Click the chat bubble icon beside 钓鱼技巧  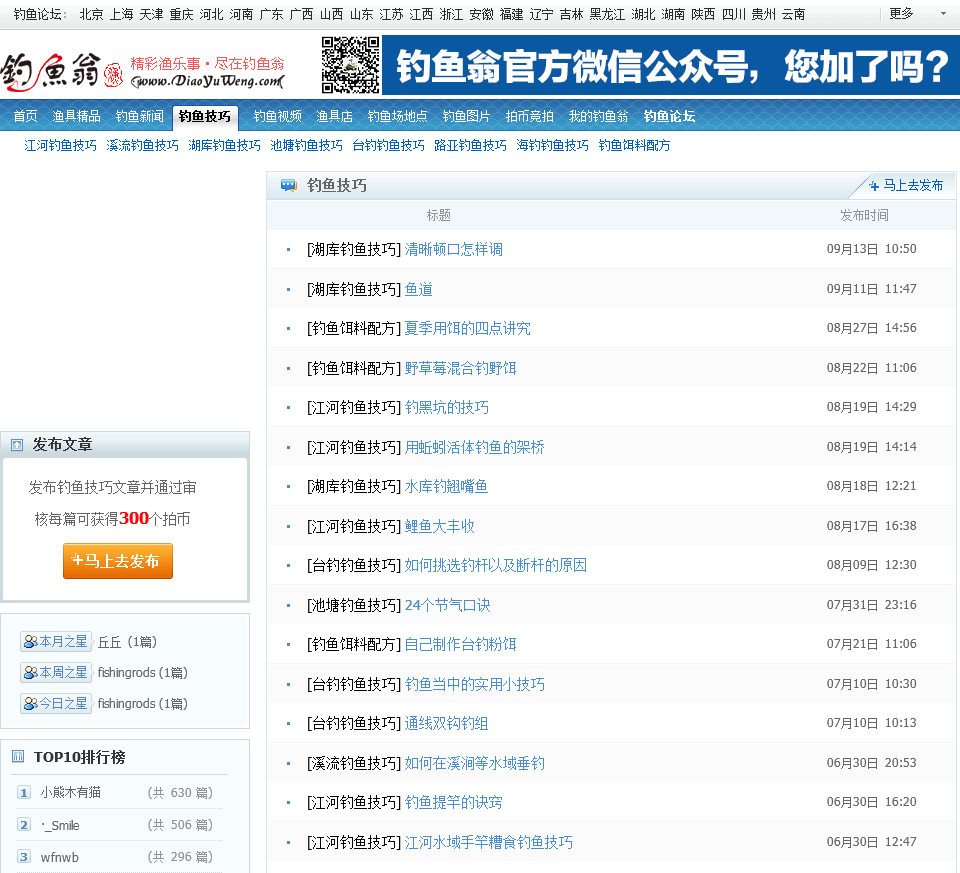click(x=288, y=185)
